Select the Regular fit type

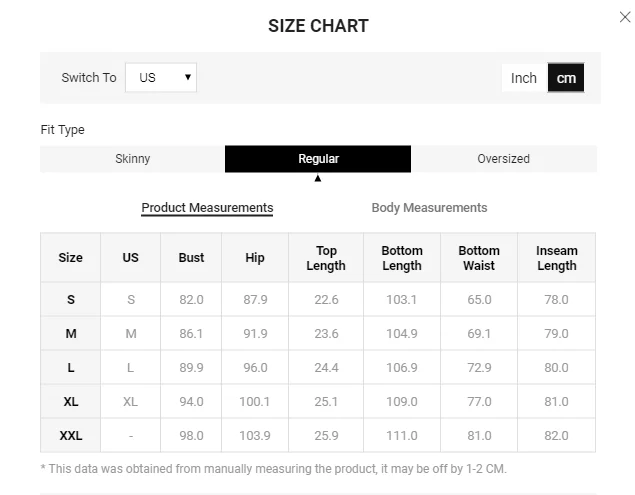click(318, 159)
